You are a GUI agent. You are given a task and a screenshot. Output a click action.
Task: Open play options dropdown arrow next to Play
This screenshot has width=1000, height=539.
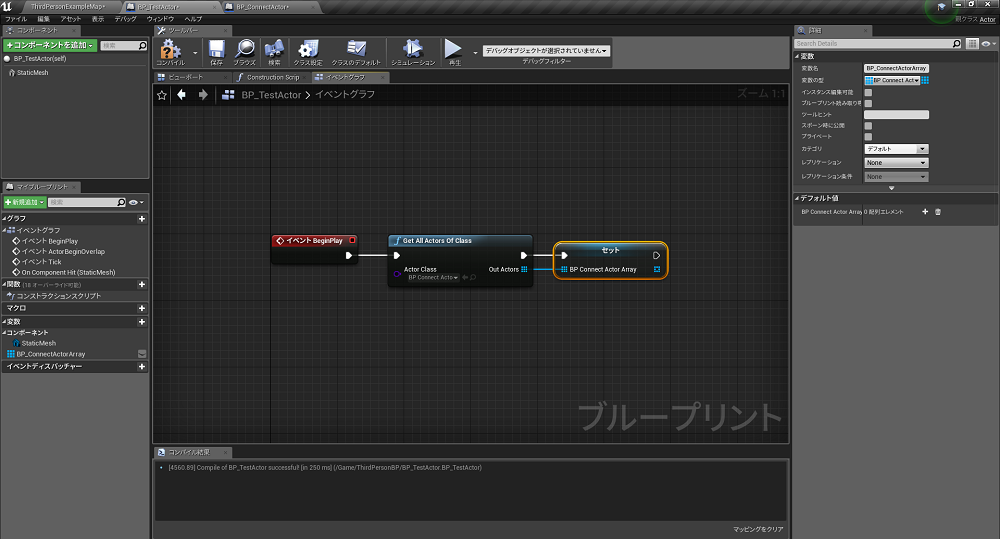(475, 53)
